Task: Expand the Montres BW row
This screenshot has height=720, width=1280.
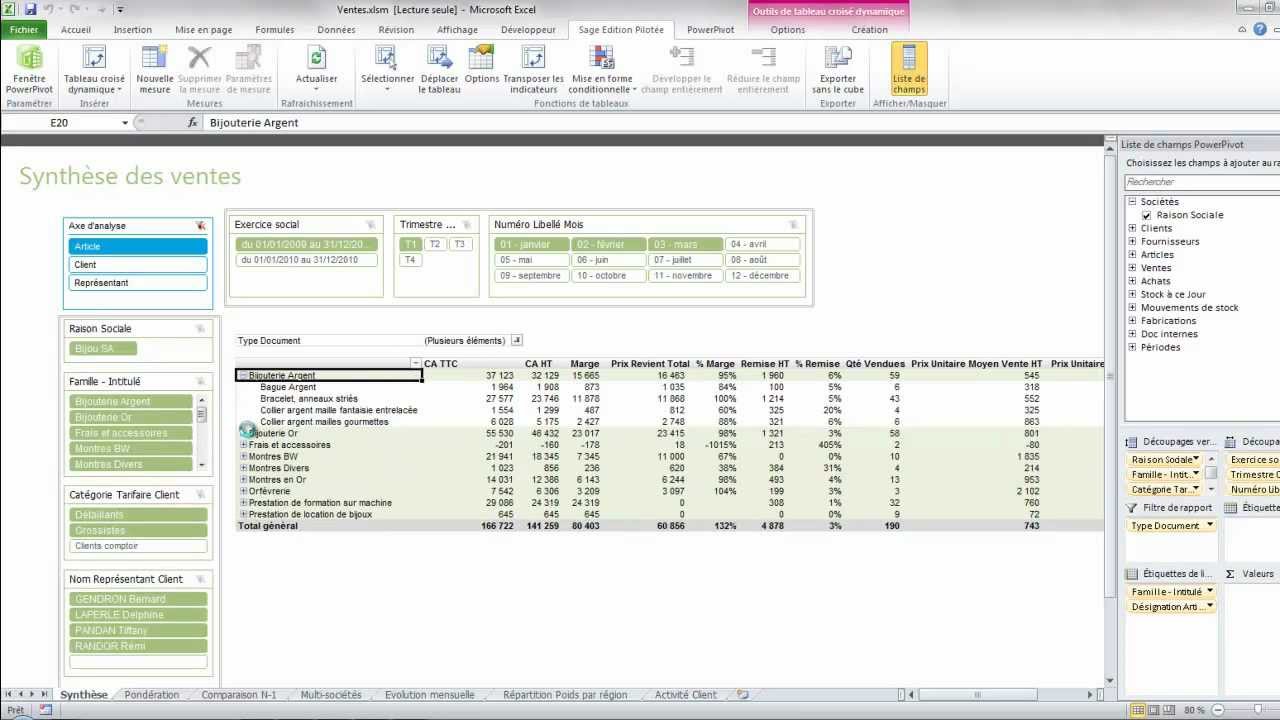Action: 243,457
